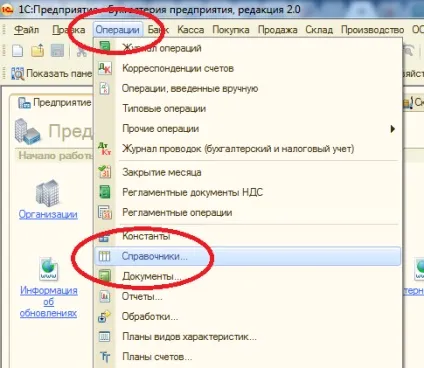Select Константы menu entry

click(x=248, y=236)
